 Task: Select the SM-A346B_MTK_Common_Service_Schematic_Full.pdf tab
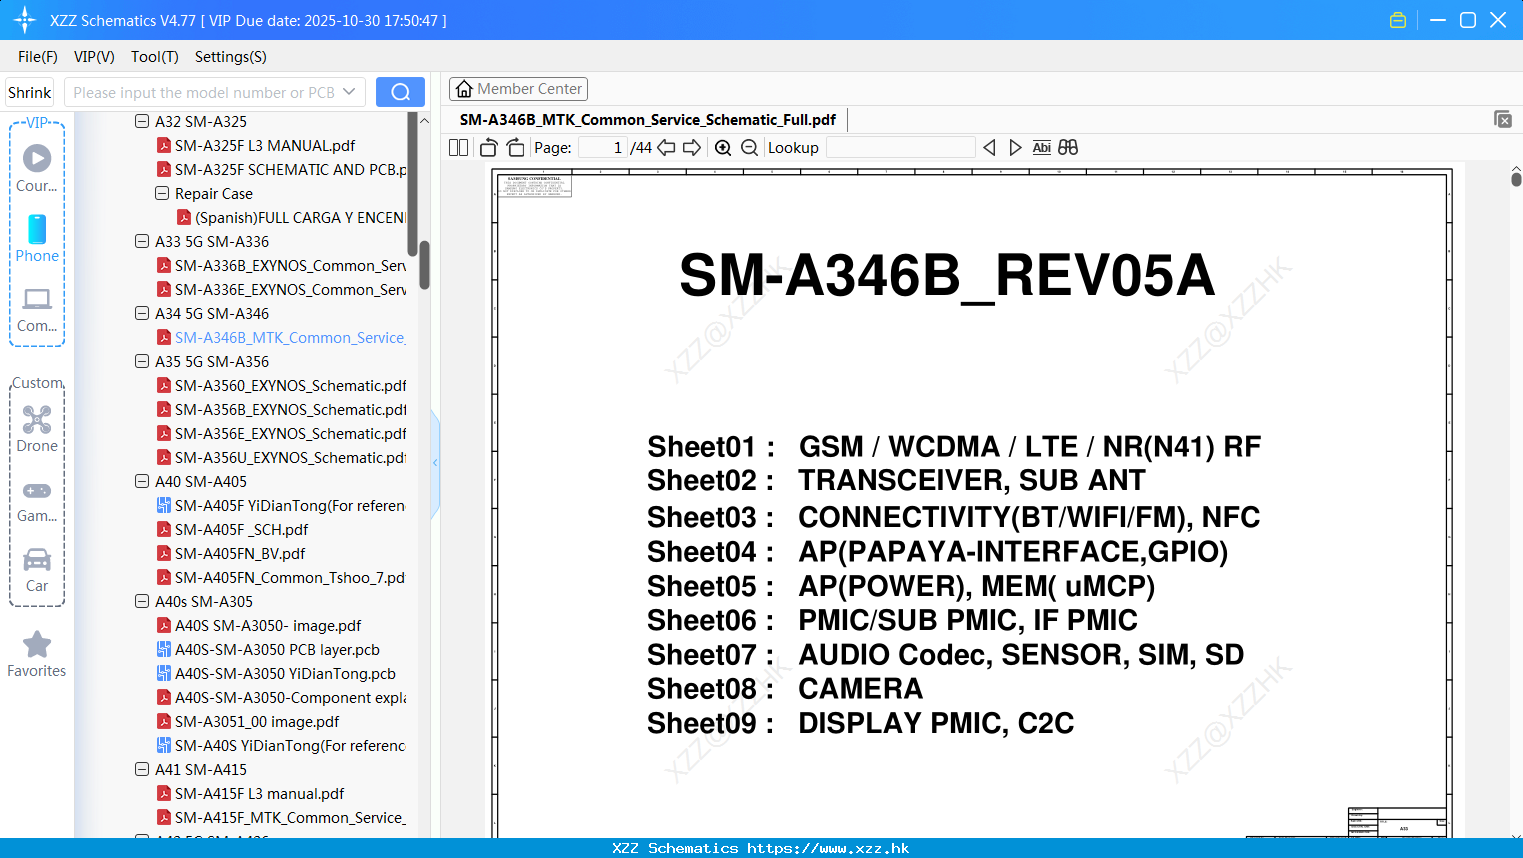coord(648,119)
